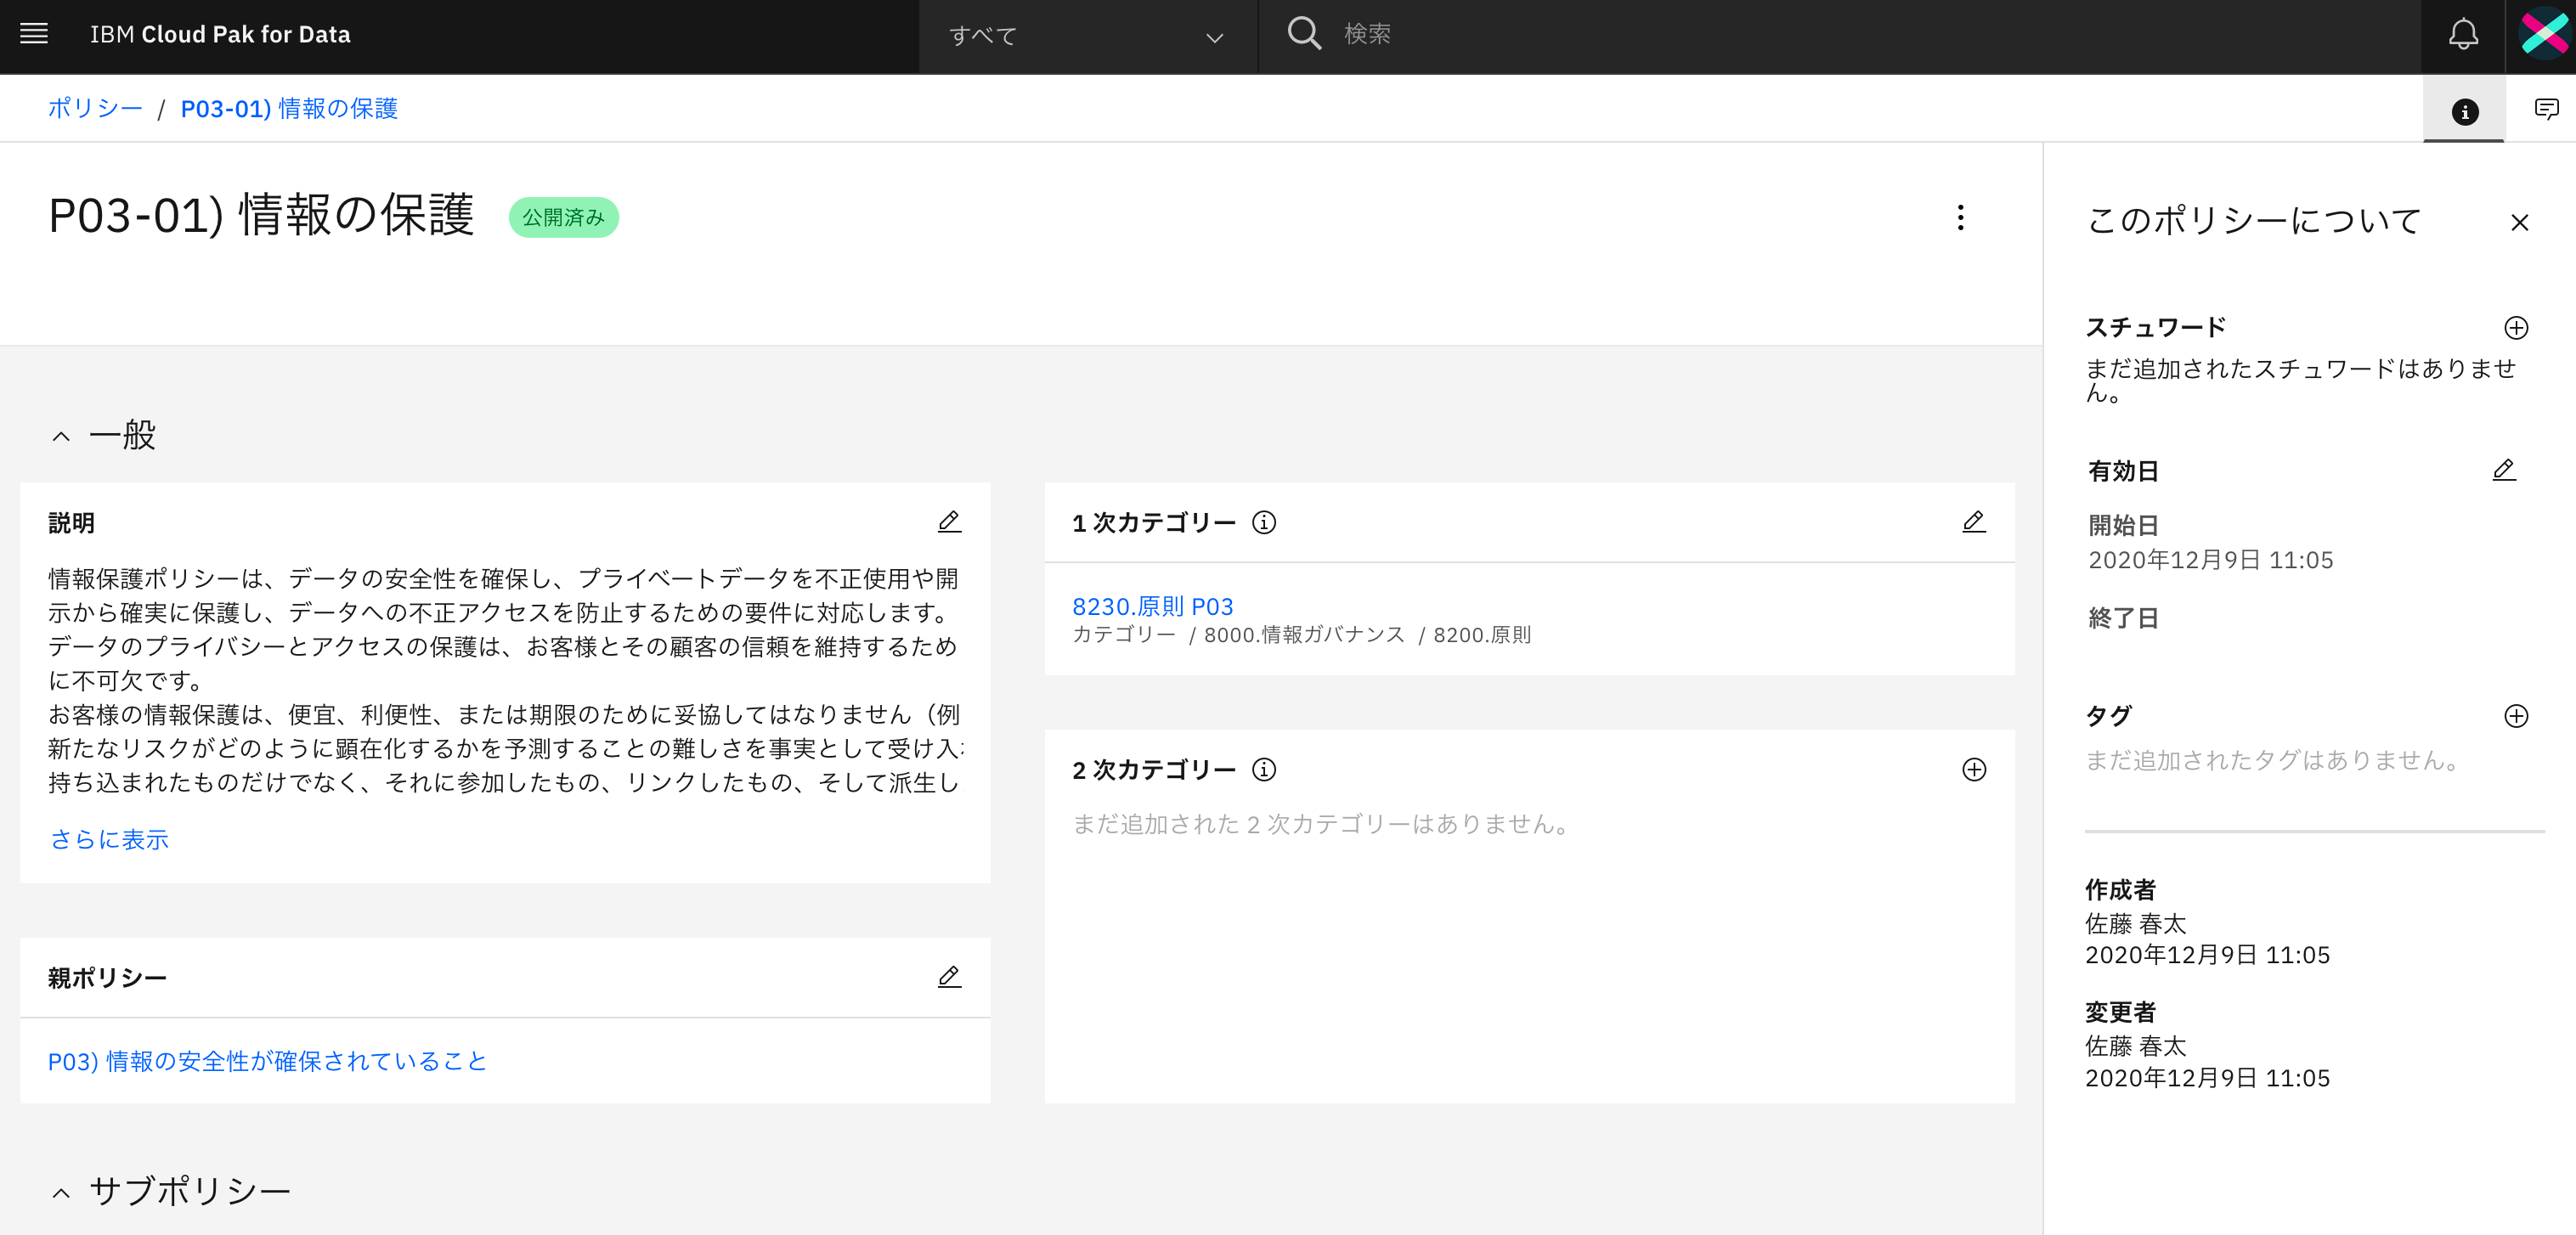Edit the 有効日 dates

(2503, 470)
